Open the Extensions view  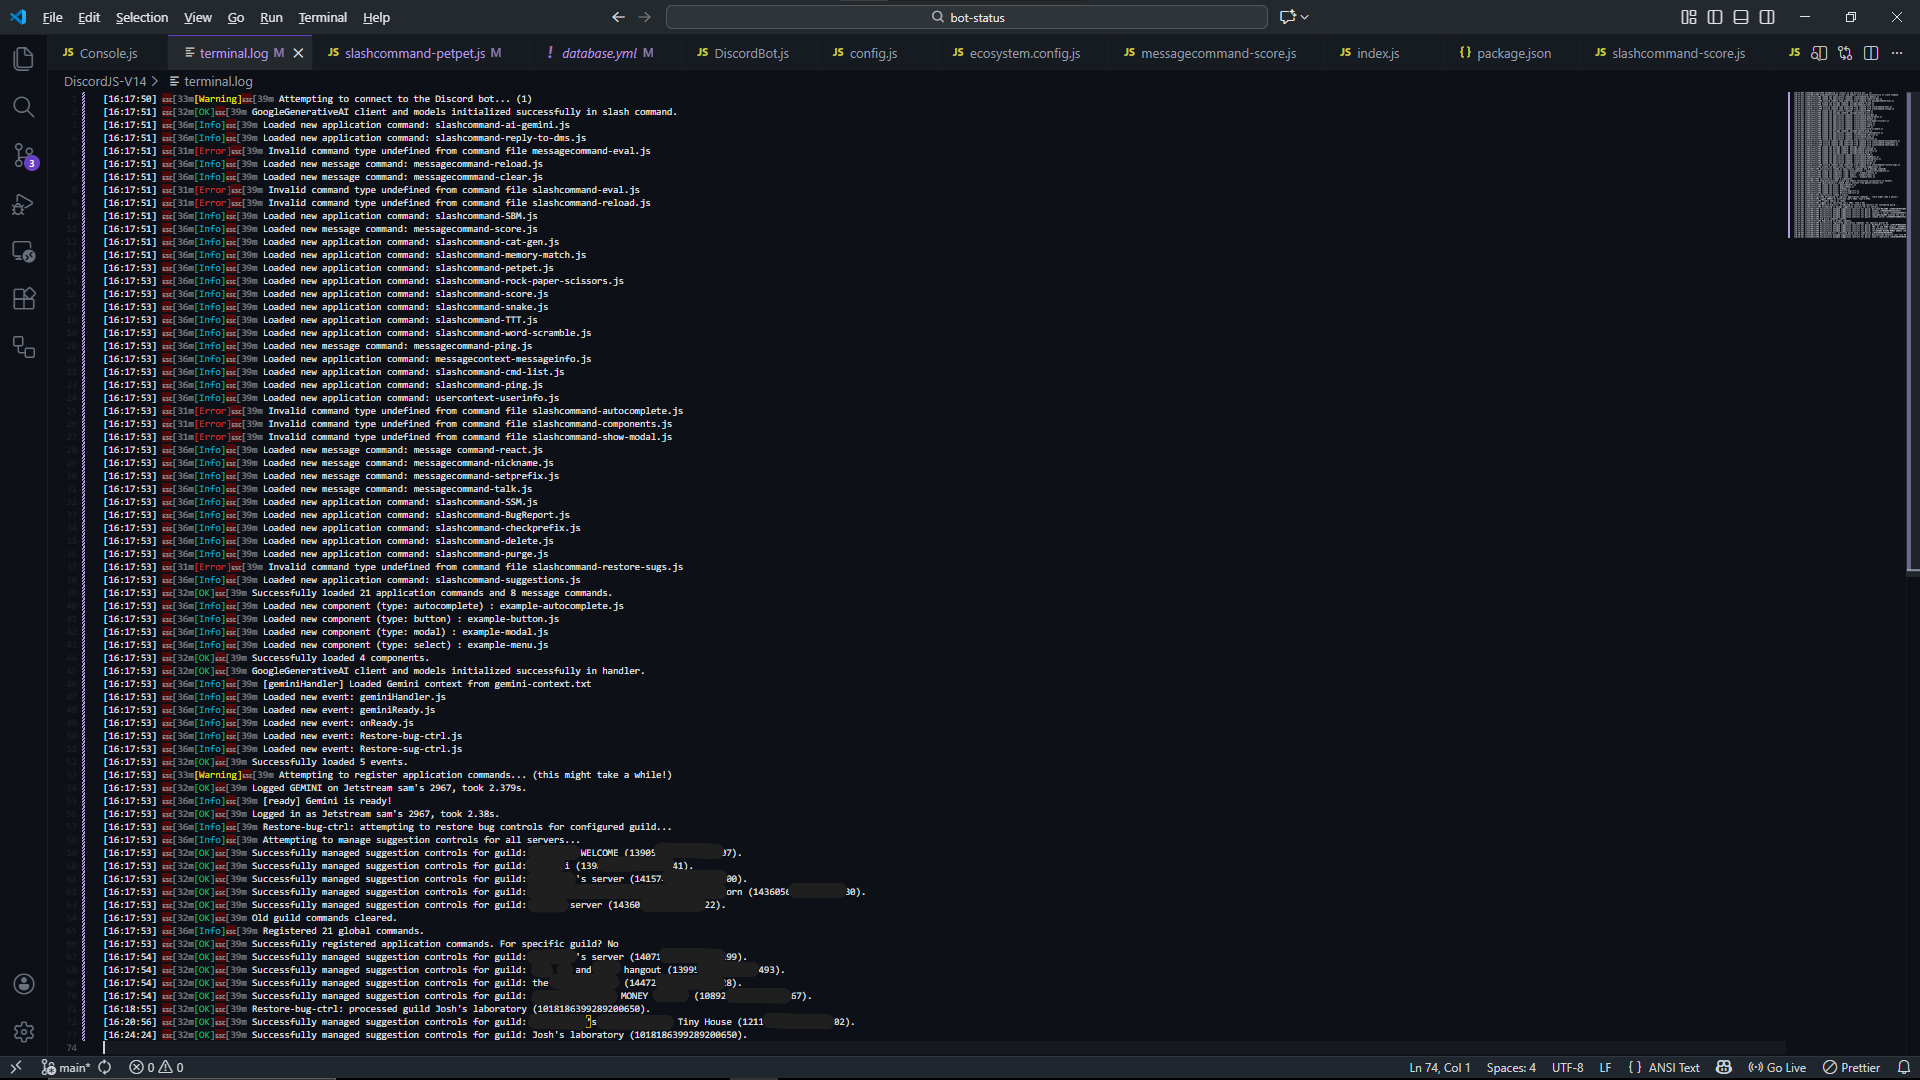(x=24, y=298)
